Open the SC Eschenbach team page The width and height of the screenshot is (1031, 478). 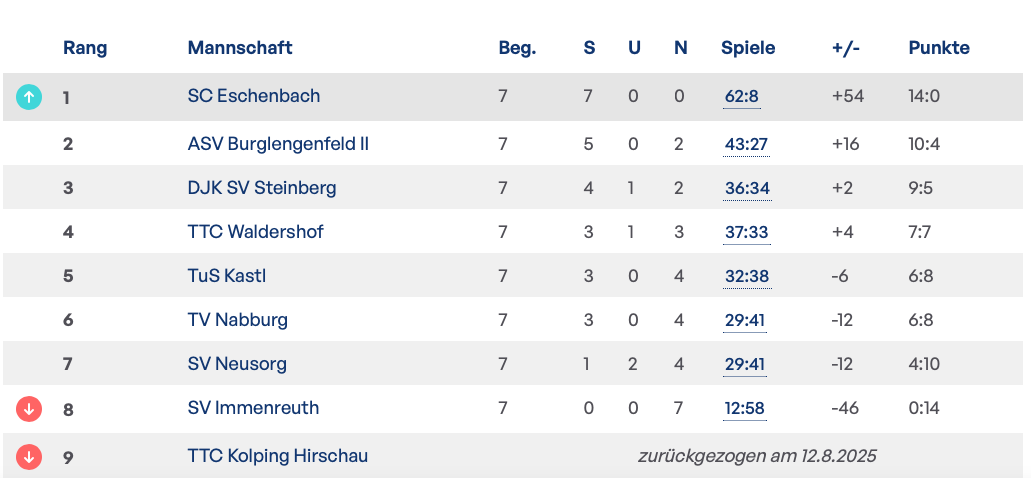[254, 96]
